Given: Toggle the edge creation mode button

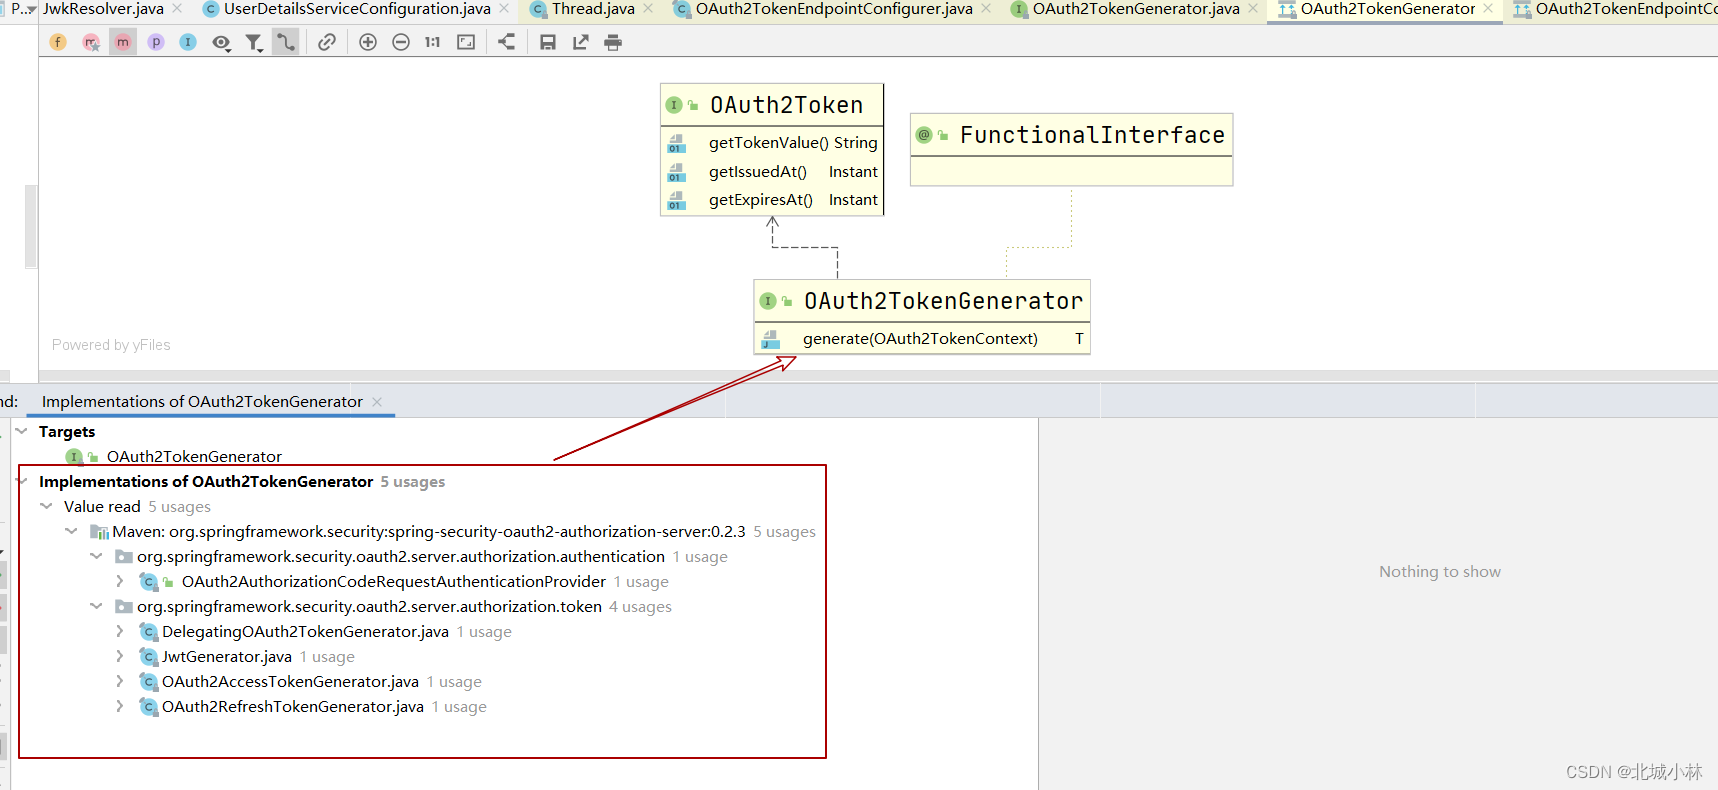Looking at the screenshot, I should (286, 42).
